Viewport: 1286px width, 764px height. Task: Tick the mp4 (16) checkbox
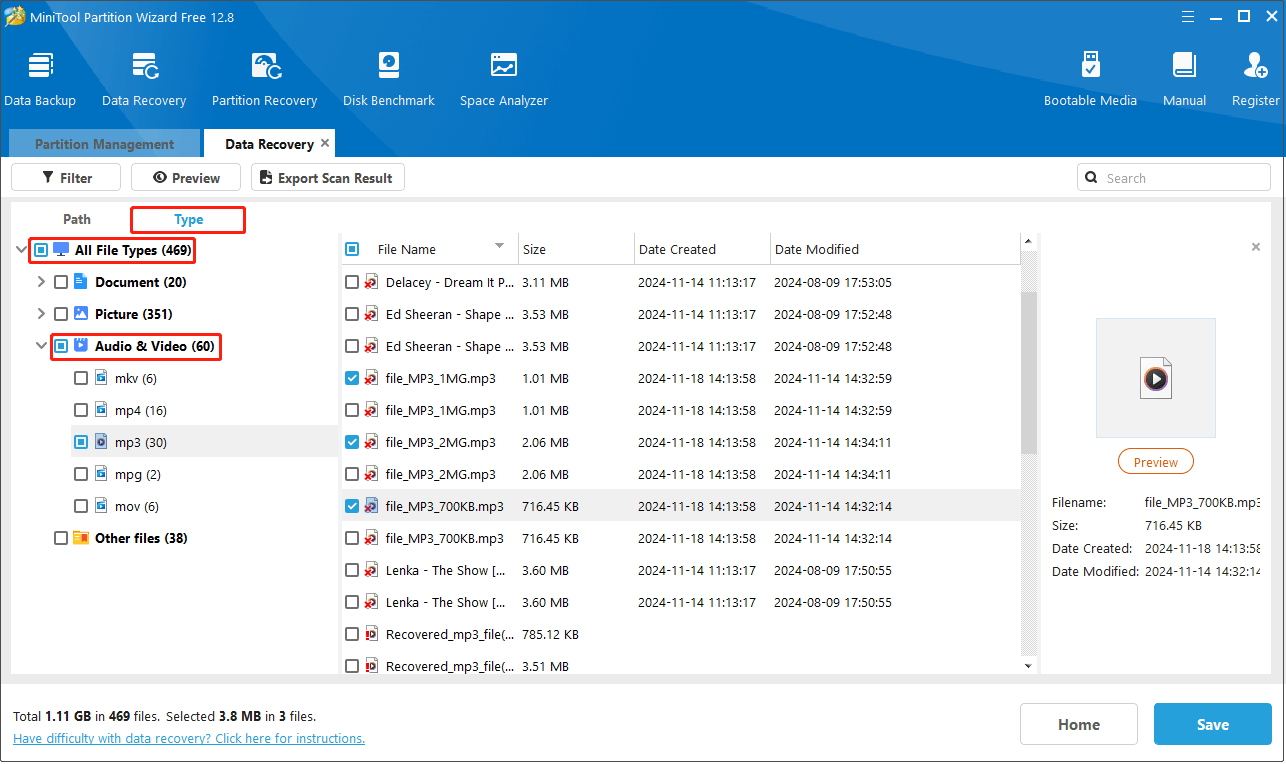pos(81,410)
